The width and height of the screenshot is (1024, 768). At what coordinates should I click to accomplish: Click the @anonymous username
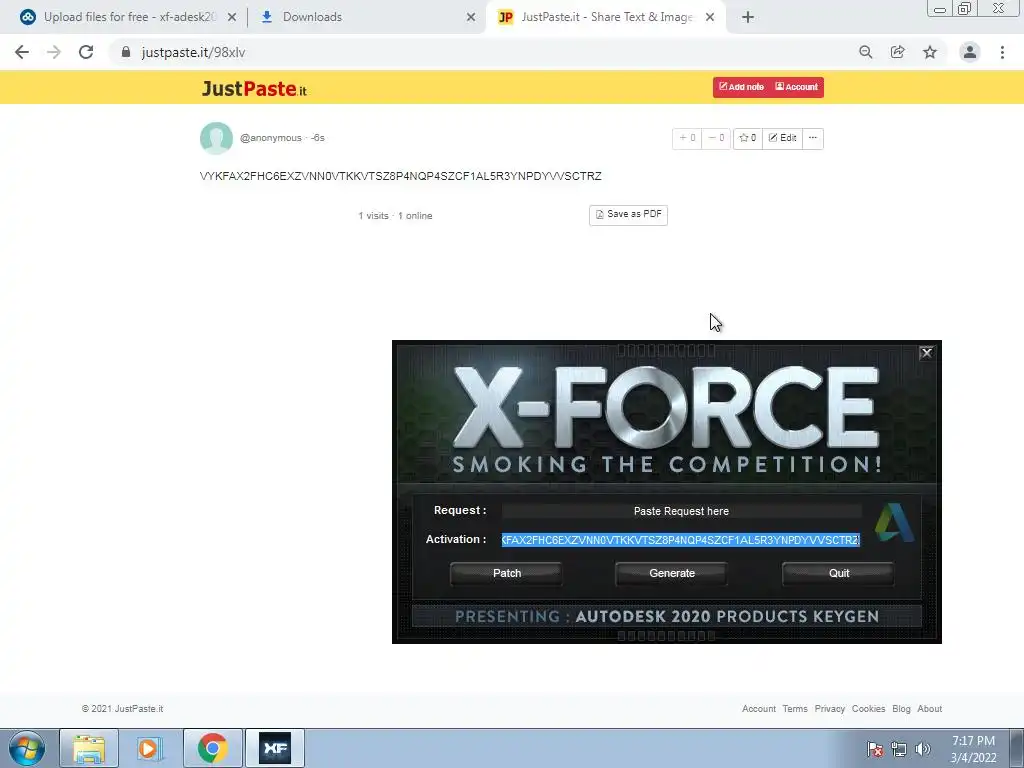click(x=270, y=138)
